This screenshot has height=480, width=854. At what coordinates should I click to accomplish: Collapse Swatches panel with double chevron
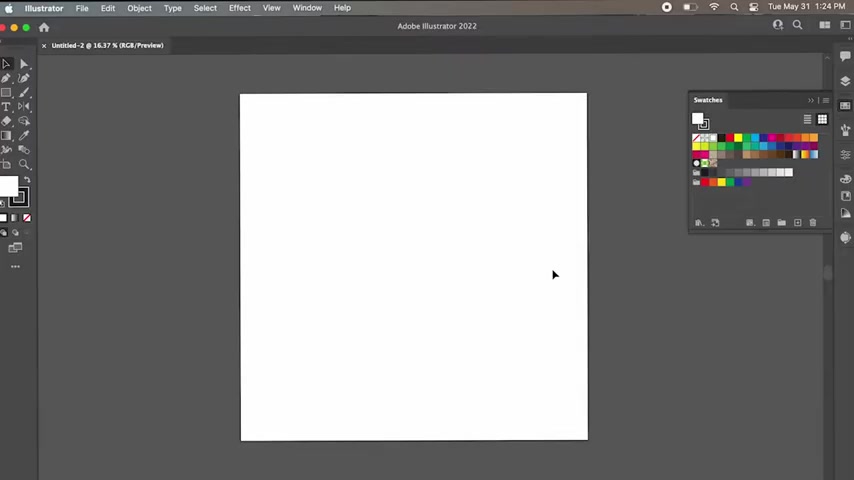coord(810,100)
